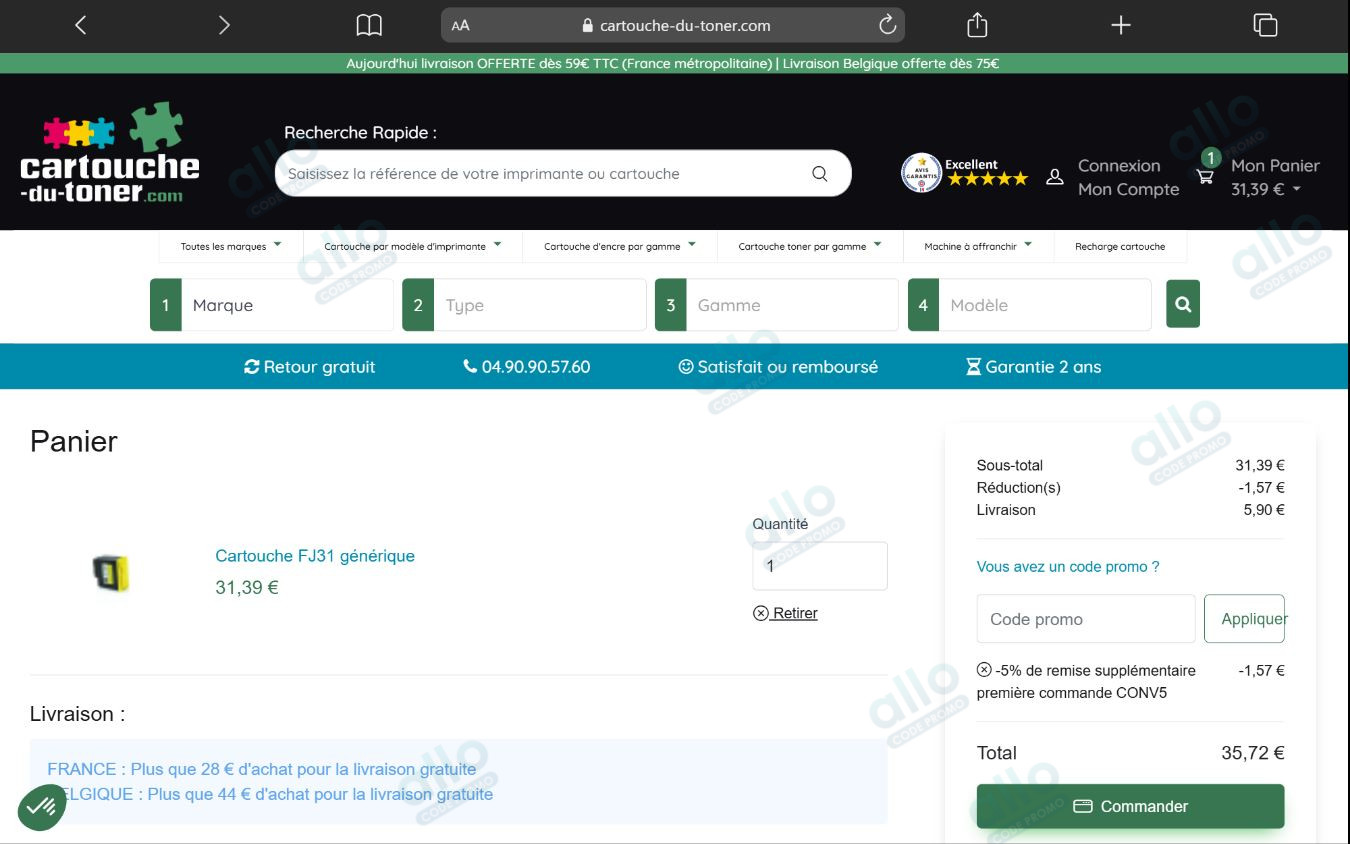Select the Cartouche d'encre par gamme menu
This screenshot has height=844, width=1350.
(x=618, y=246)
